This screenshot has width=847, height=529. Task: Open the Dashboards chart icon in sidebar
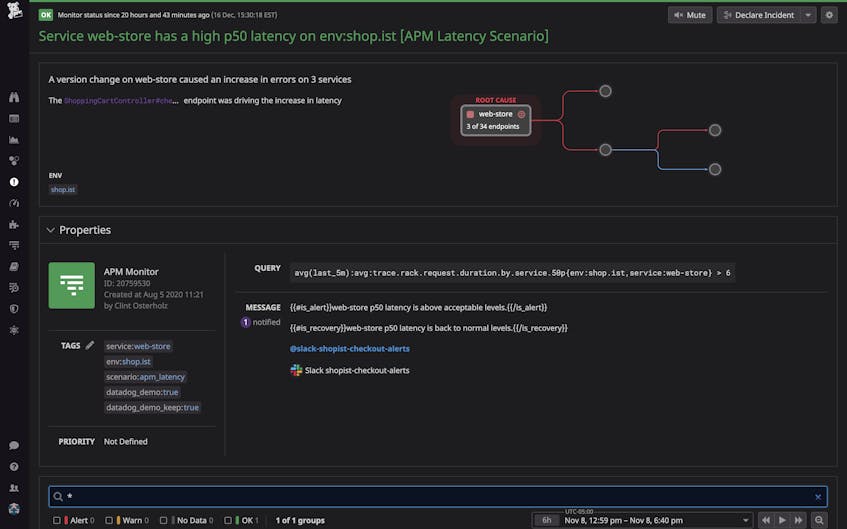point(14,139)
